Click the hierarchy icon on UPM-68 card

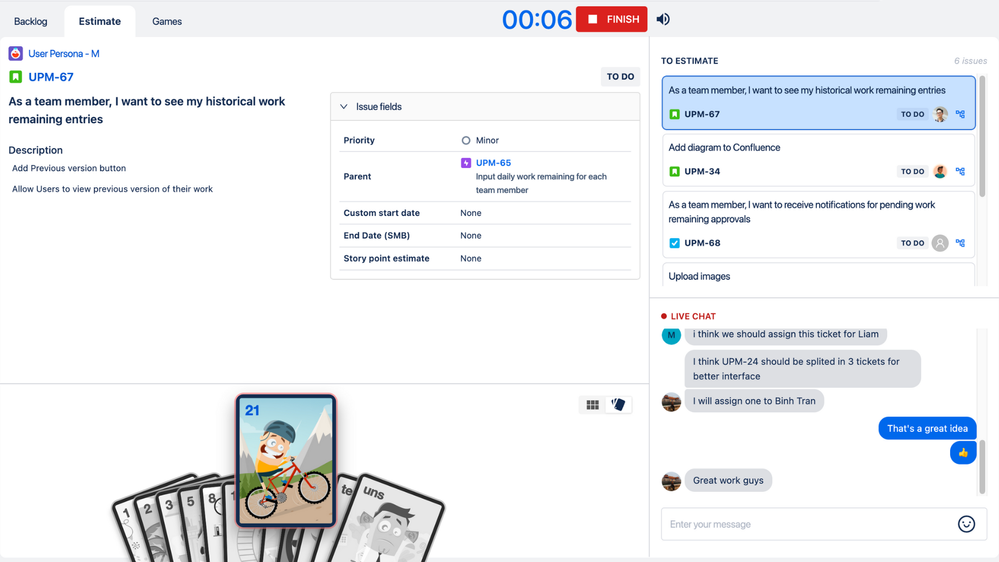[961, 243]
